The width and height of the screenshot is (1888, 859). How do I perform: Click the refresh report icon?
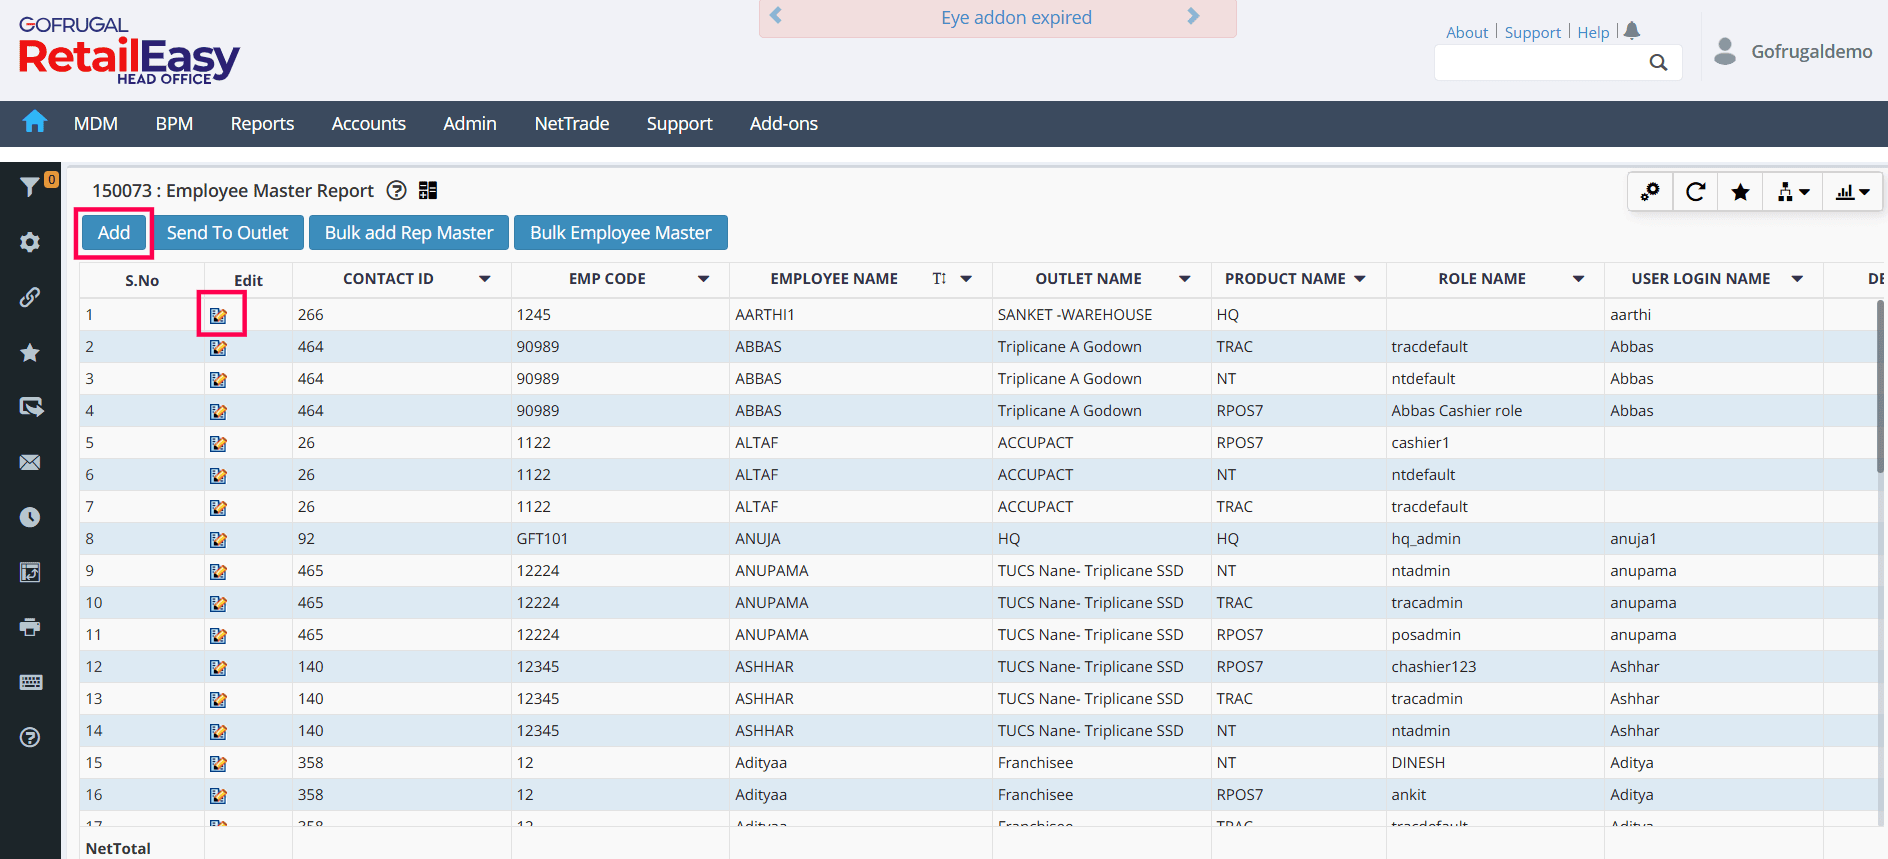coord(1695,192)
